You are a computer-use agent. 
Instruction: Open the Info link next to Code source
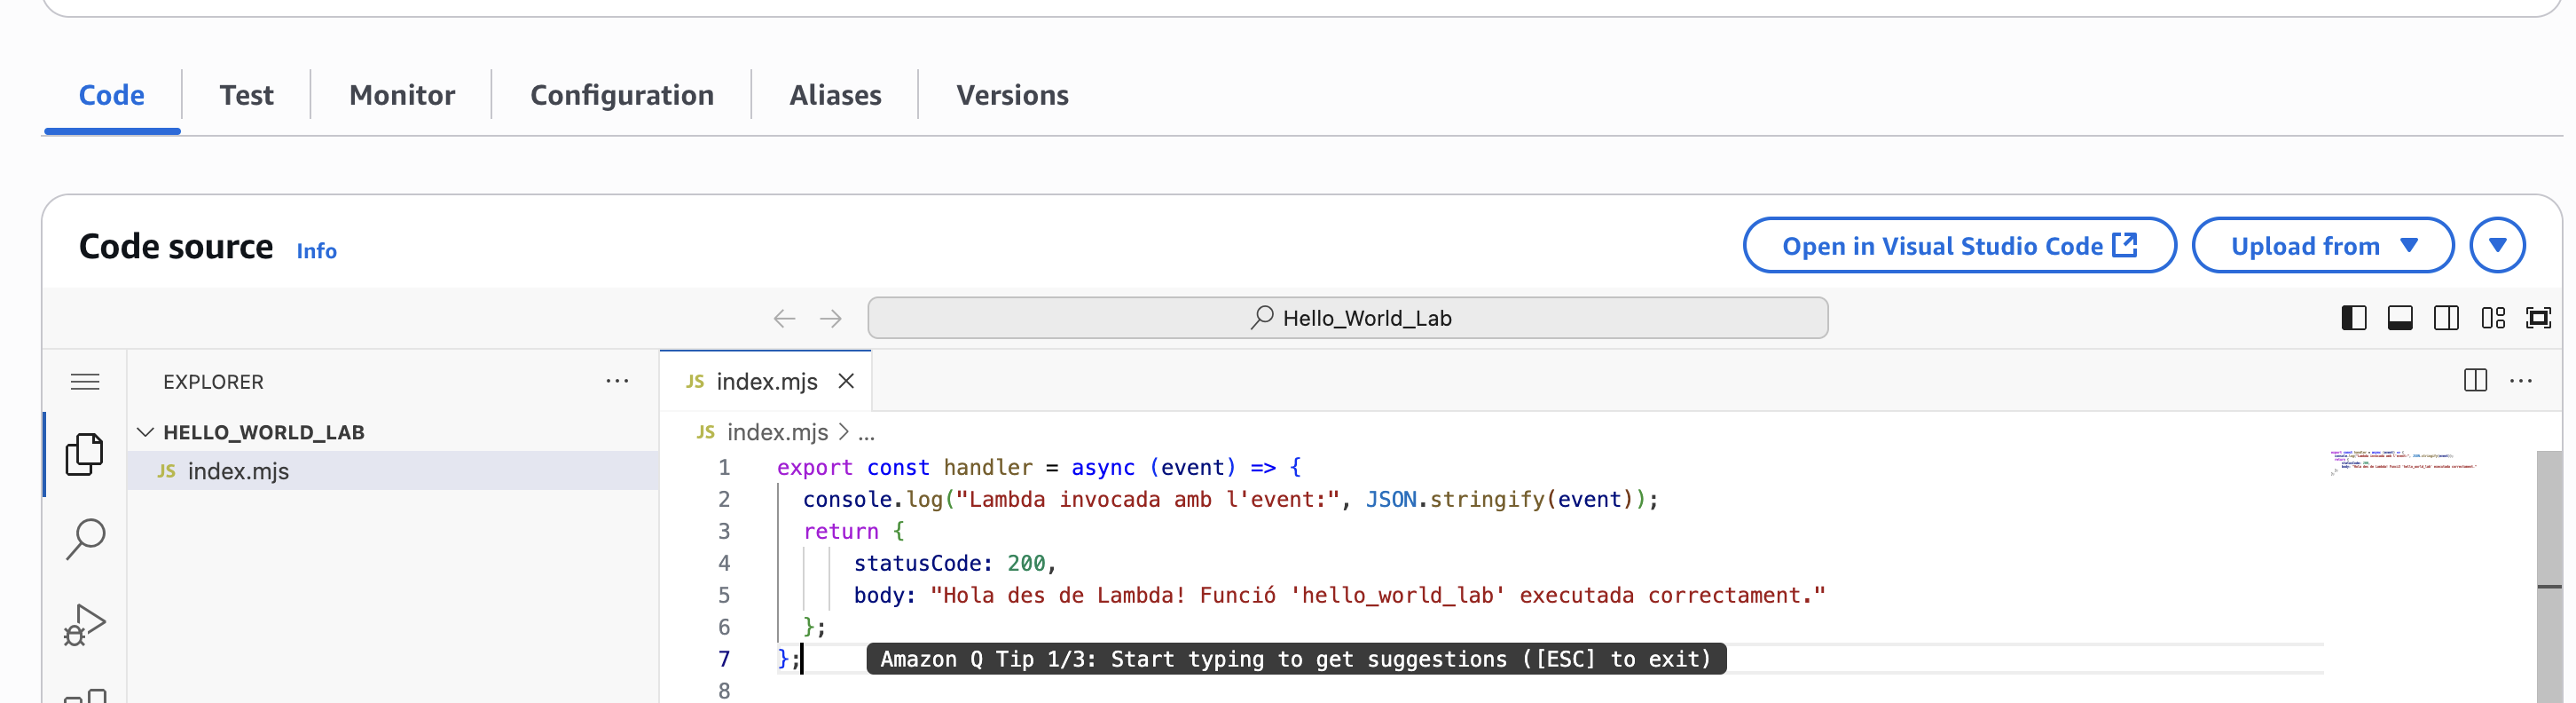coord(316,251)
